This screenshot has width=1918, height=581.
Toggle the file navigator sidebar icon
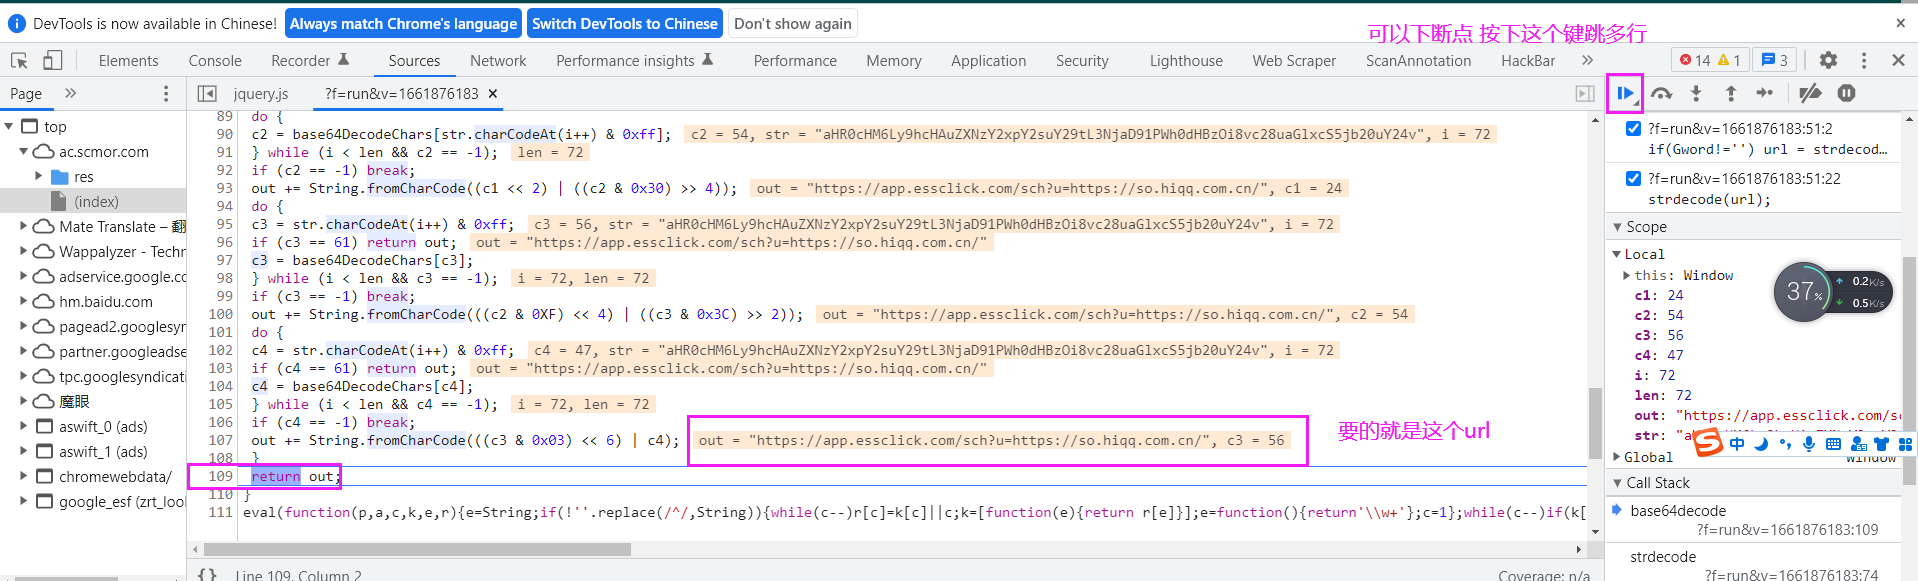point(207,93)
